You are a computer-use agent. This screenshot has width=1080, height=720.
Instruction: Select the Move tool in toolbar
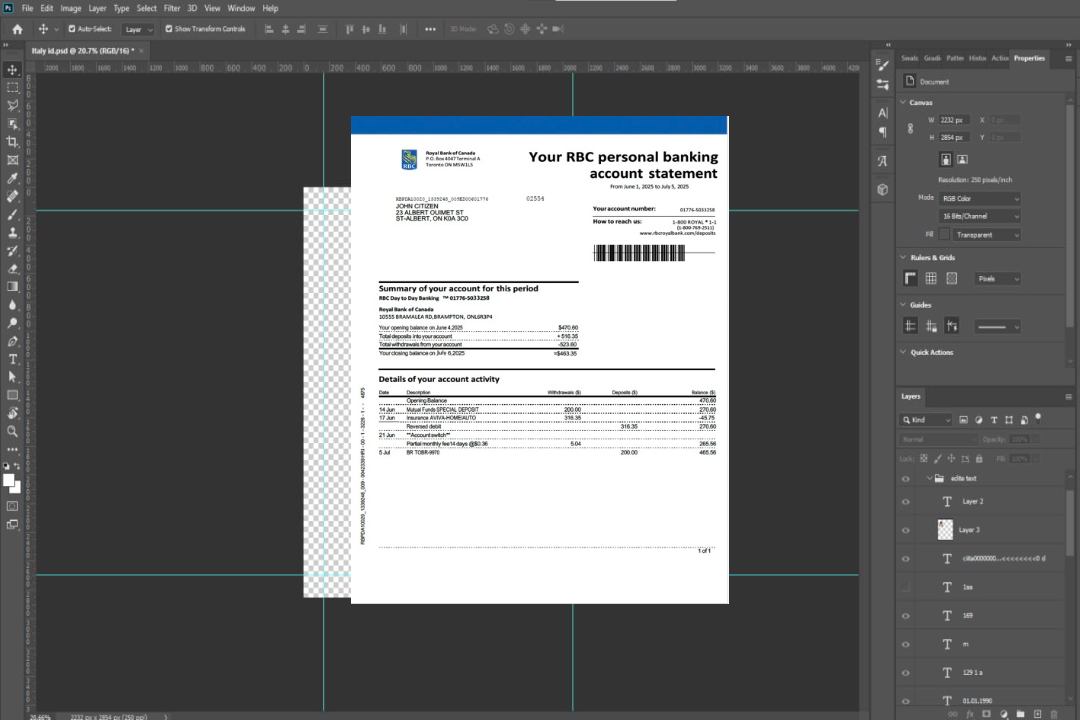tap(12, 70)
